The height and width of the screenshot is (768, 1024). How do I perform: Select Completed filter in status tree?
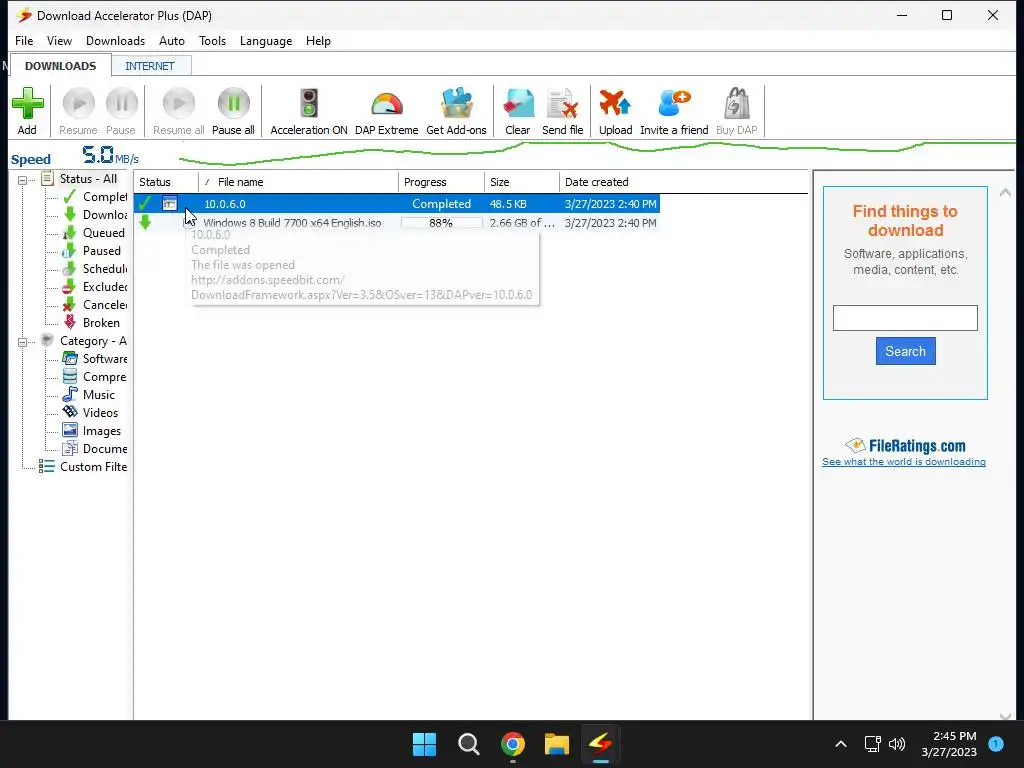point(95,197)
